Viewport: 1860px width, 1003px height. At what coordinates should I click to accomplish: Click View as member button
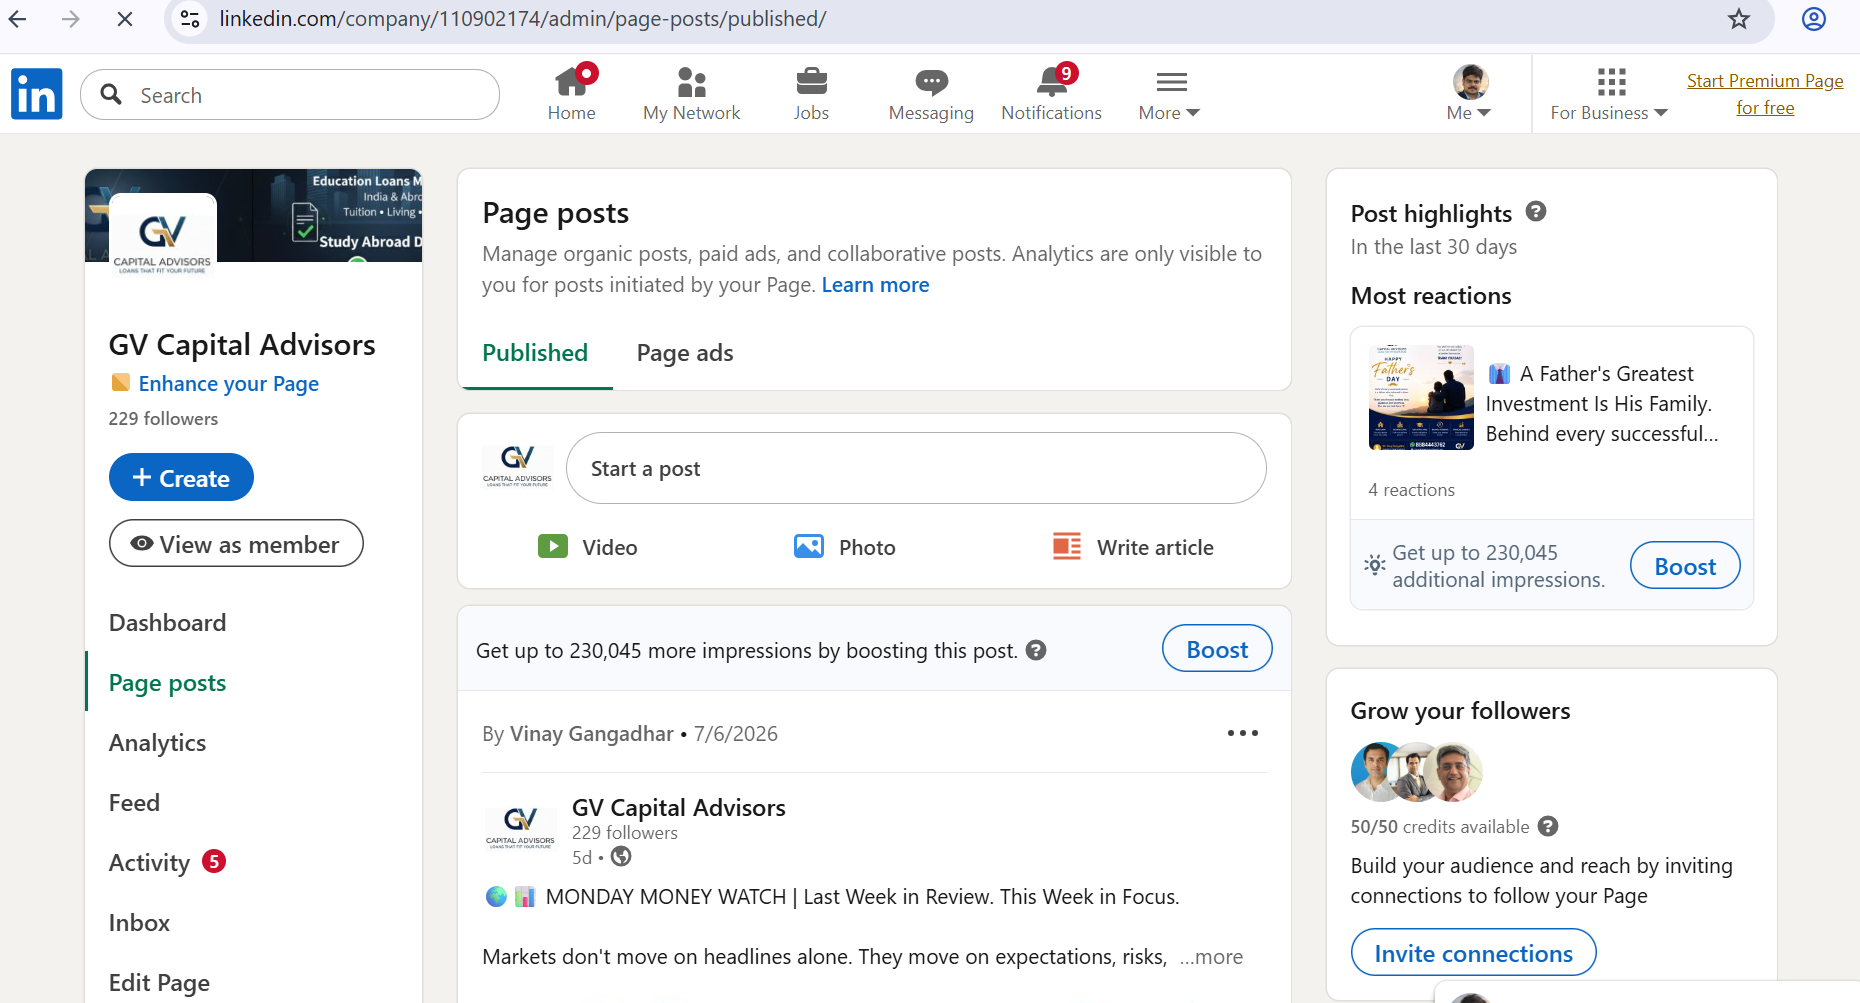pyautogui.click(x=236, y=544)
